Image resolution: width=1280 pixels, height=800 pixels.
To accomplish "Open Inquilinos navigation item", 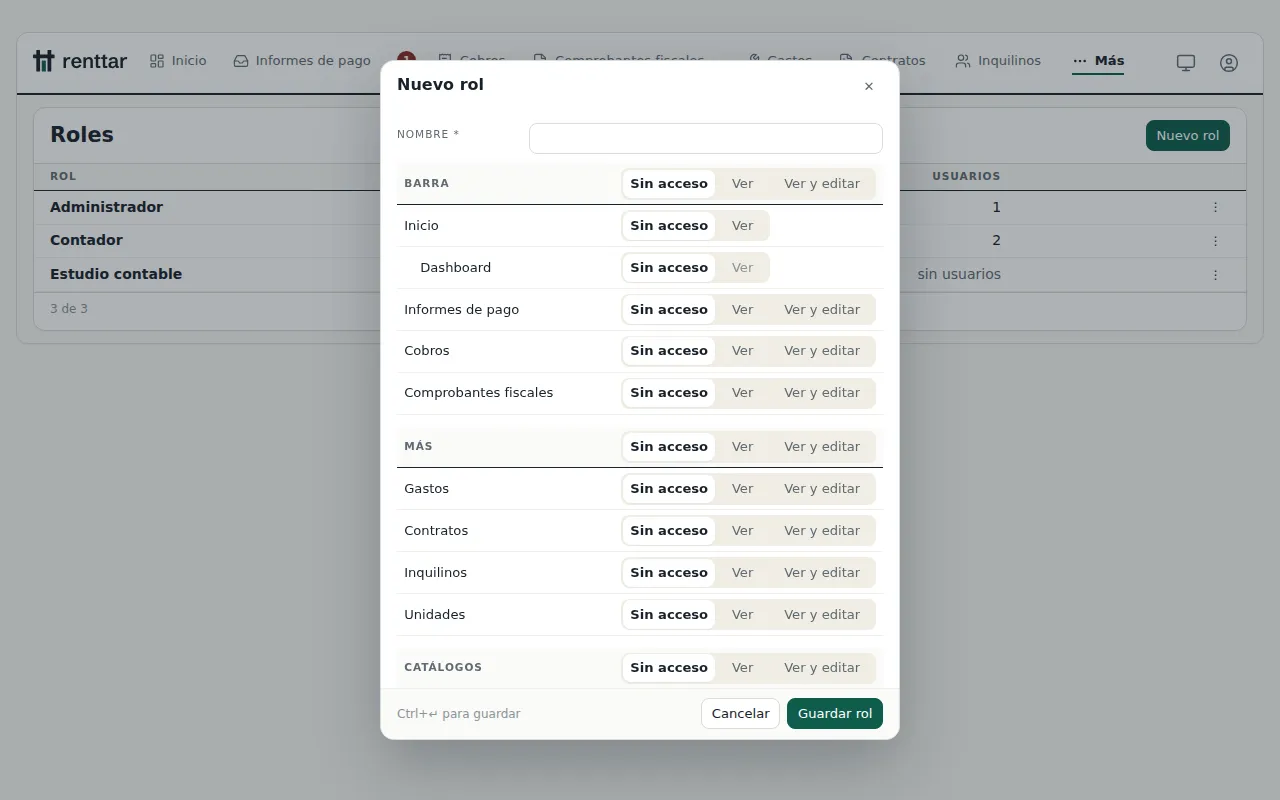I will pos(998,61).
